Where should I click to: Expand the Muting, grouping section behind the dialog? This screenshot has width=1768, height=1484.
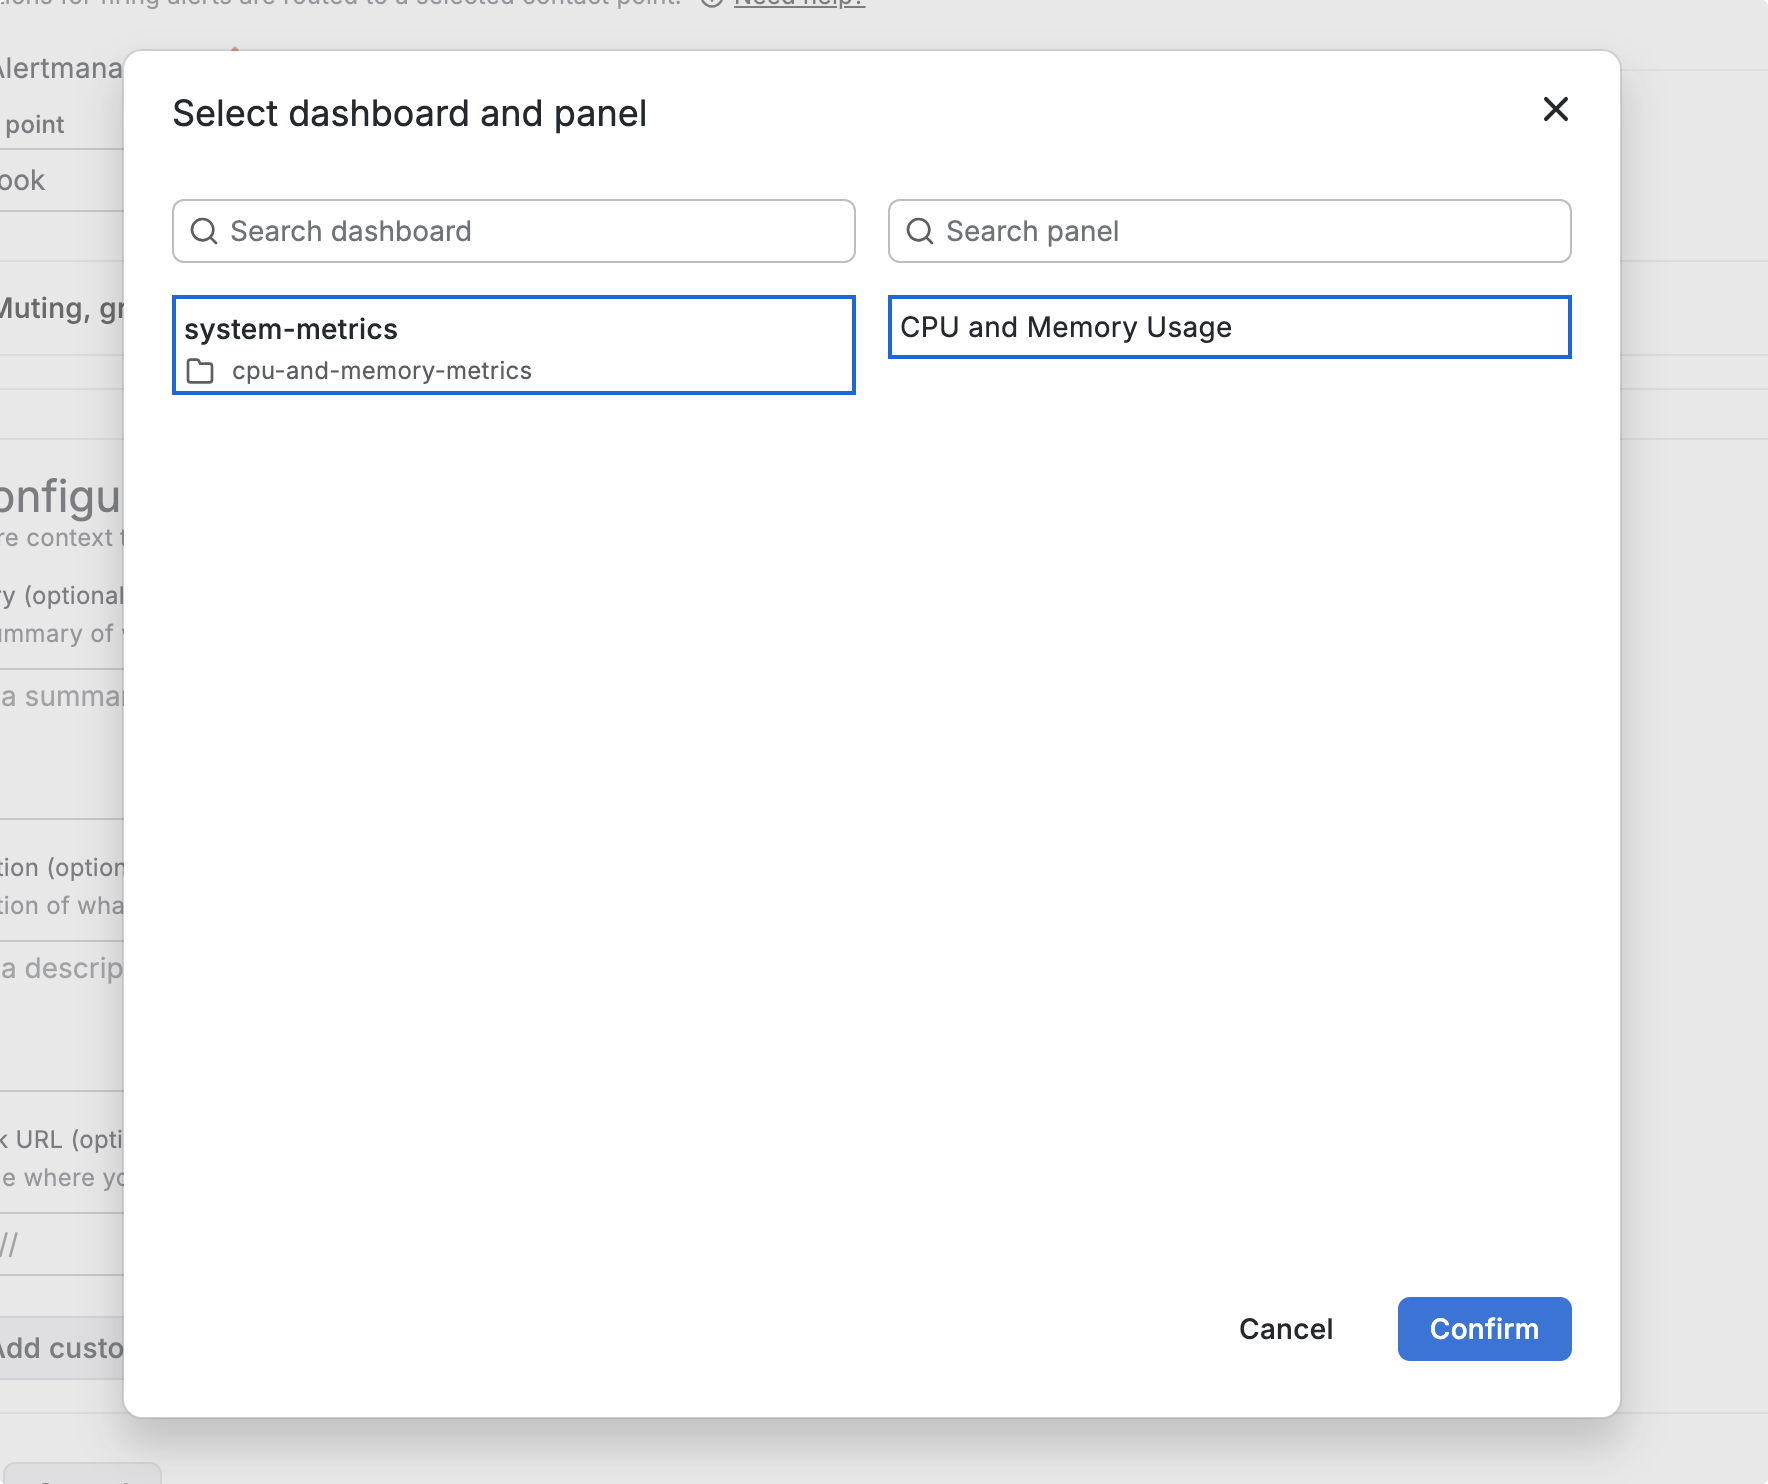tap(60, 309)
